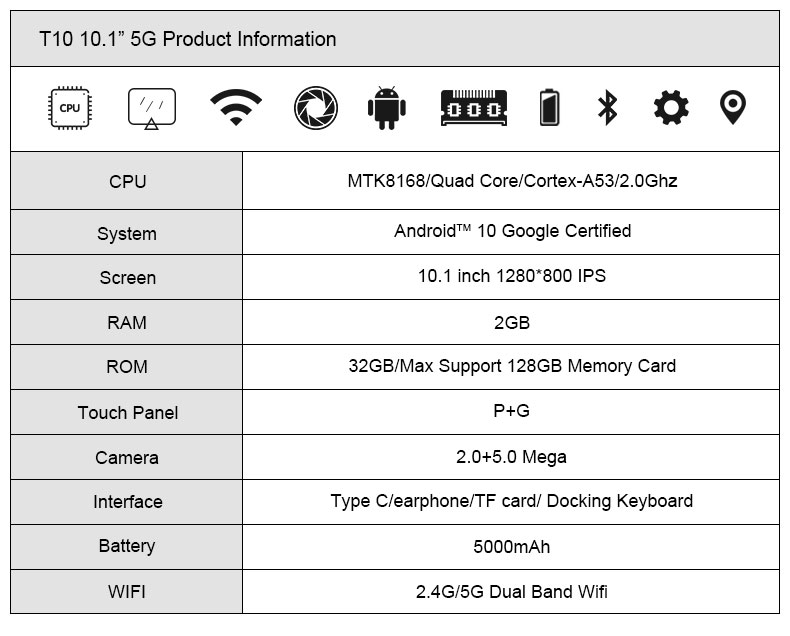The height and width of the screenshot is (636, 790).
Task: Click the camera aperture icon
Action: (x=316, y=108)
